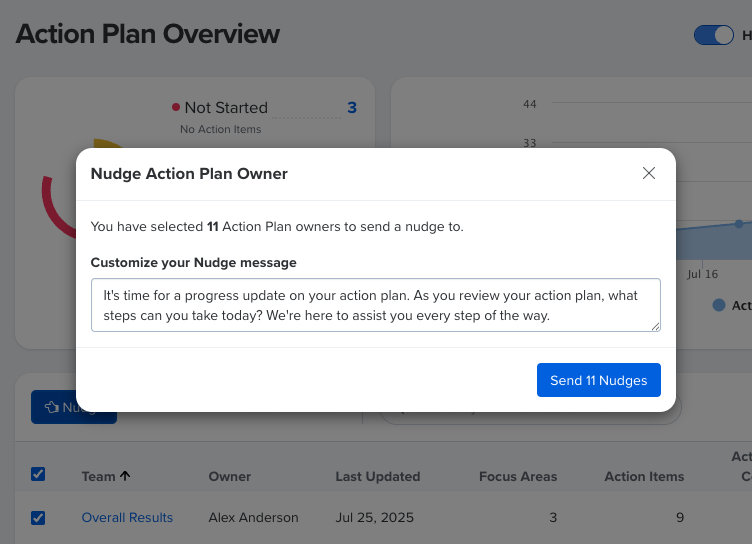752x544 pixels.
Task: Toggle the switch beside the page title
Action: pos(714,35)
